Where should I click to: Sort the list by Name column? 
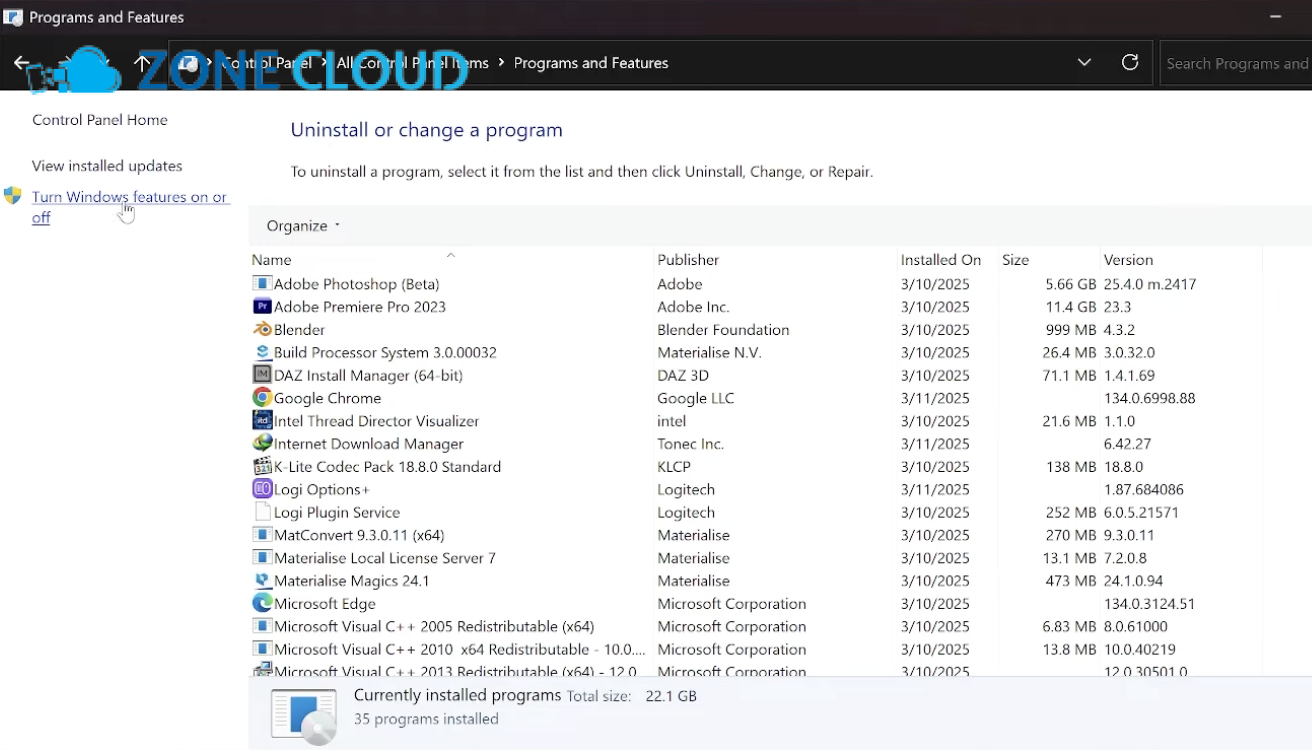click(271, 260)
